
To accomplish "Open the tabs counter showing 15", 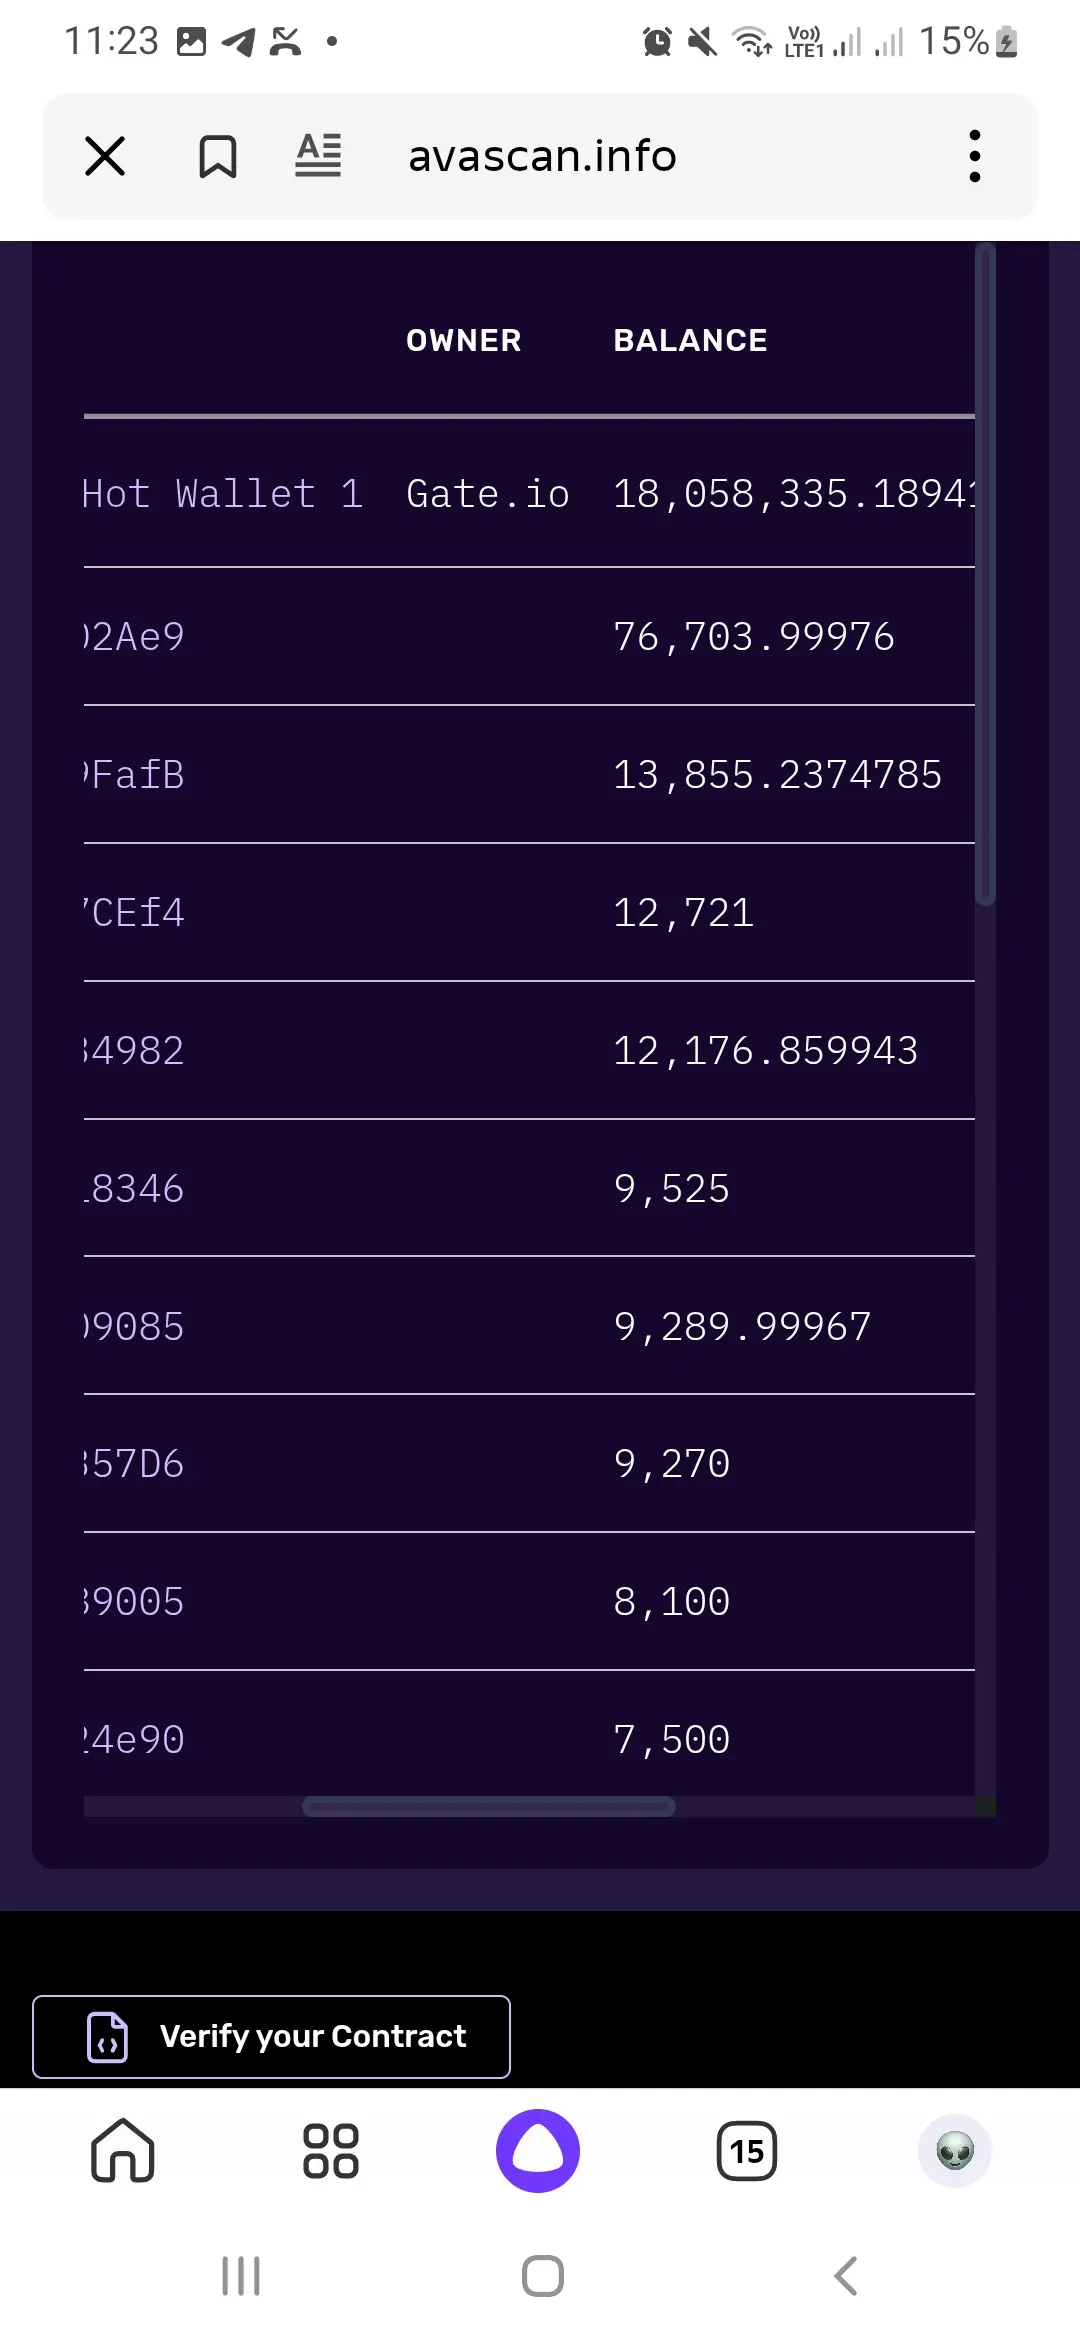I will click(746, 2151).
